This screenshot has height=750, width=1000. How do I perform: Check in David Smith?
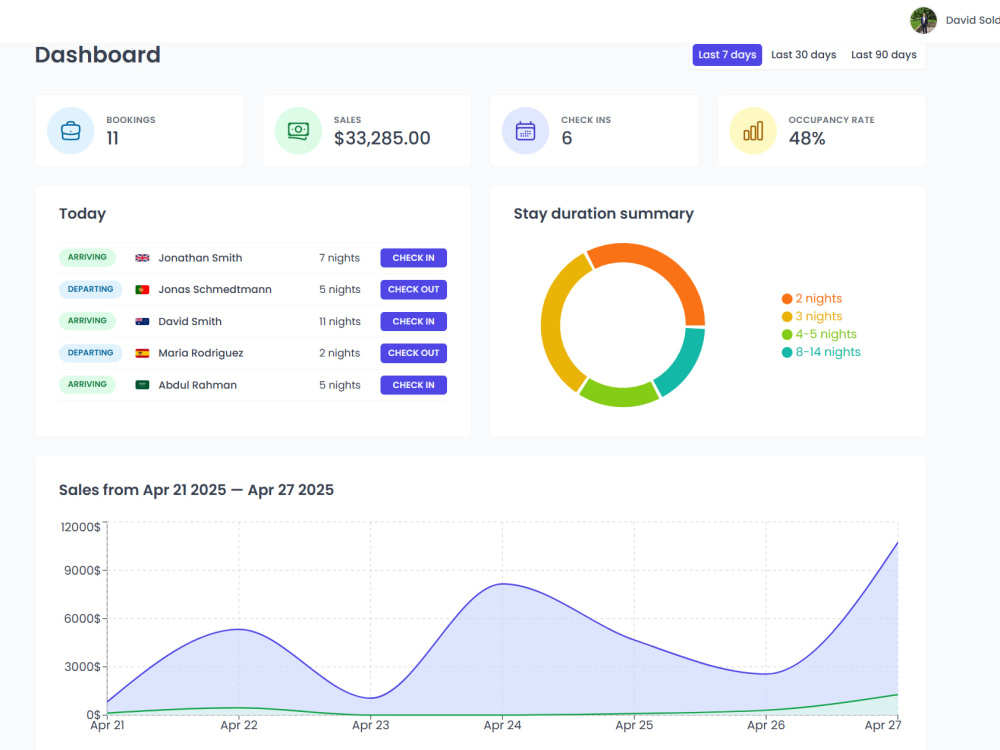pyautogui.click(x=413, y=321)
